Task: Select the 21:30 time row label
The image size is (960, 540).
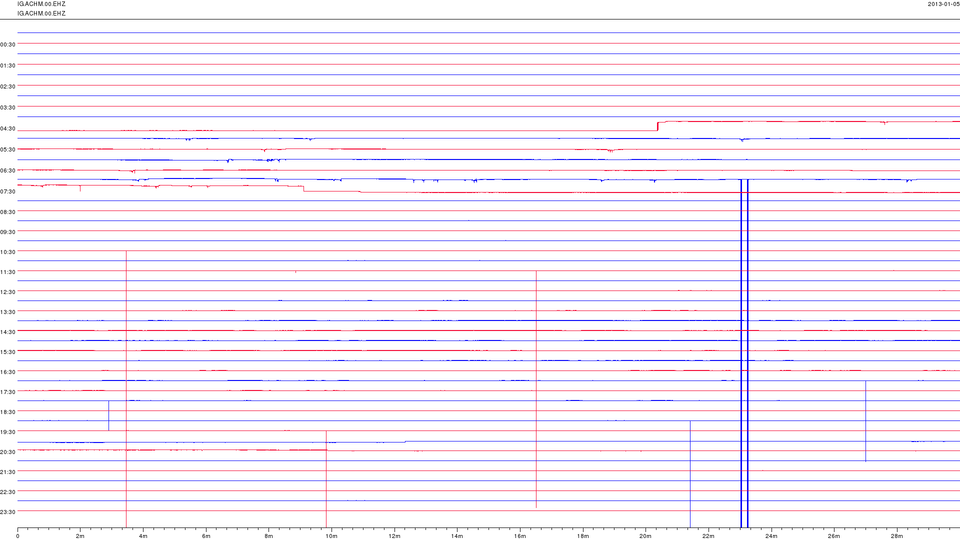Action: [8, 472]
